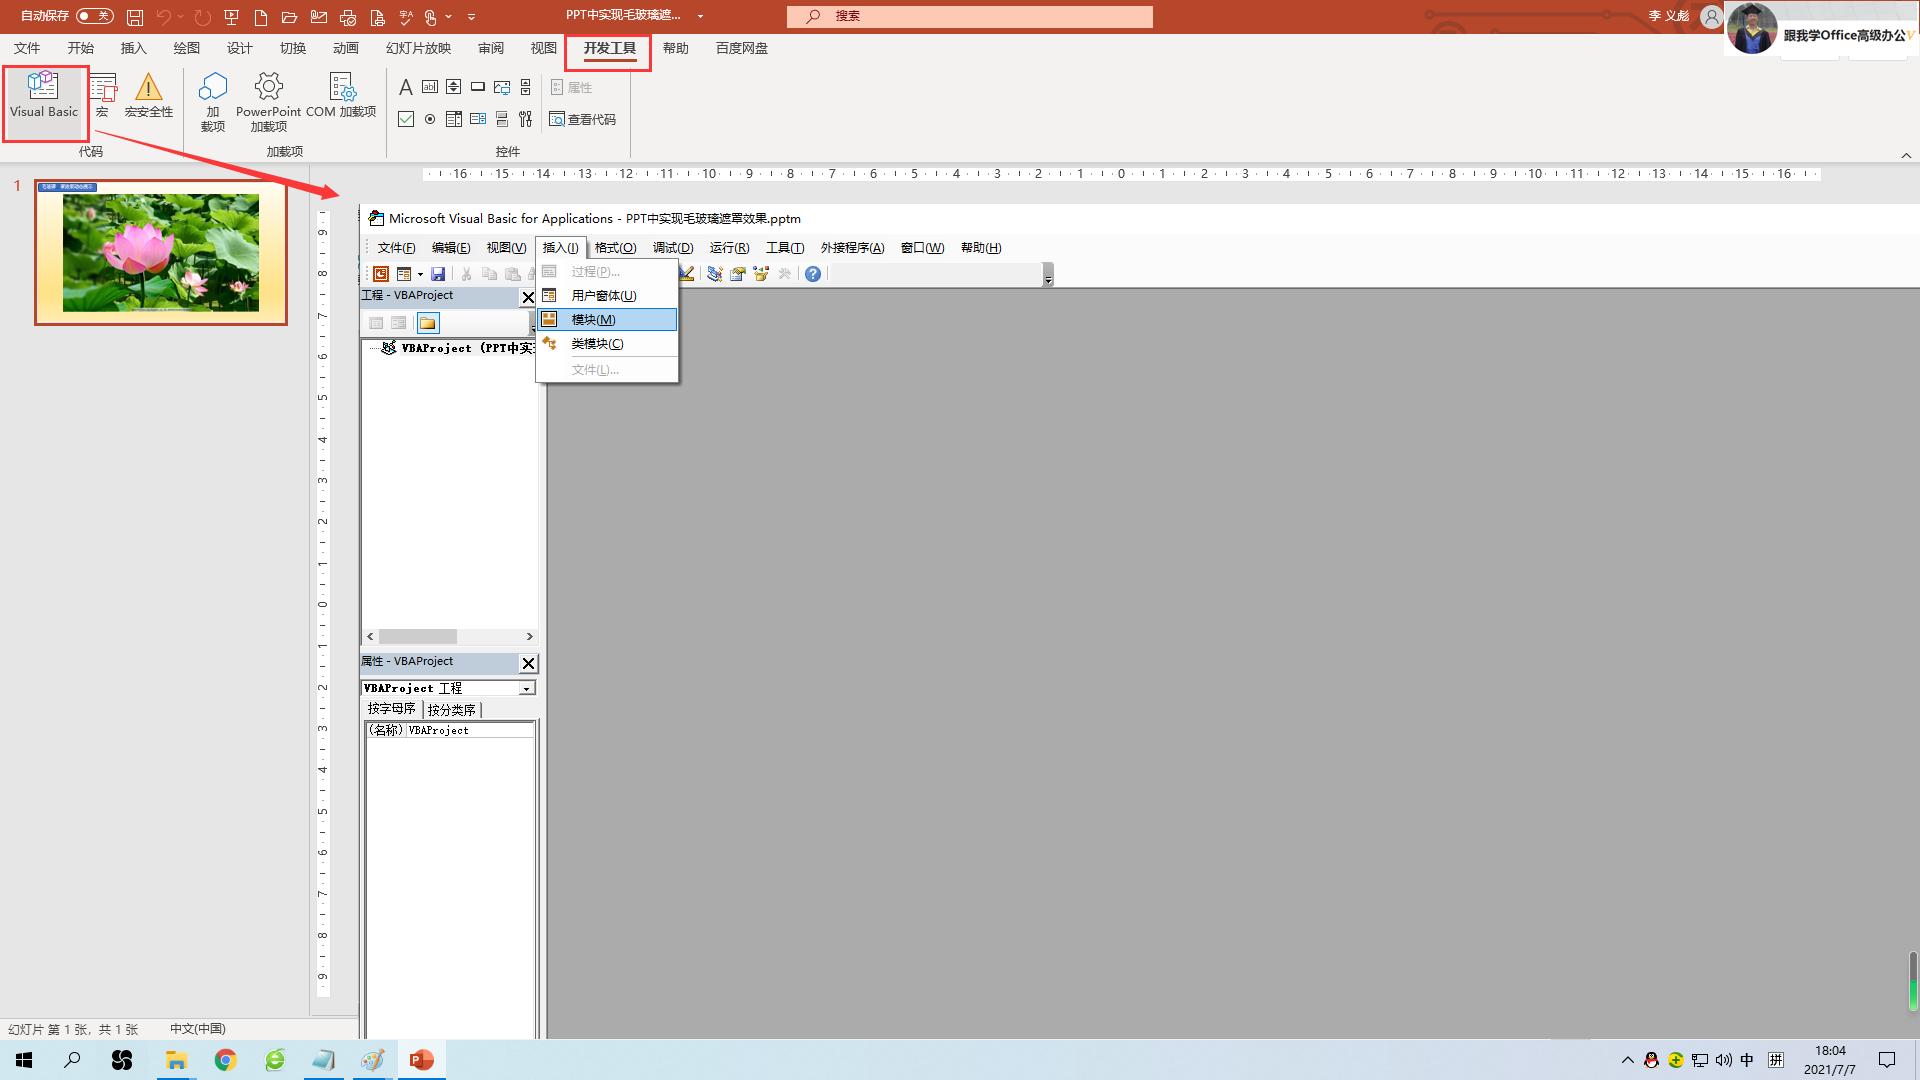Switch to the 按分类序 tab

[451, 710]
